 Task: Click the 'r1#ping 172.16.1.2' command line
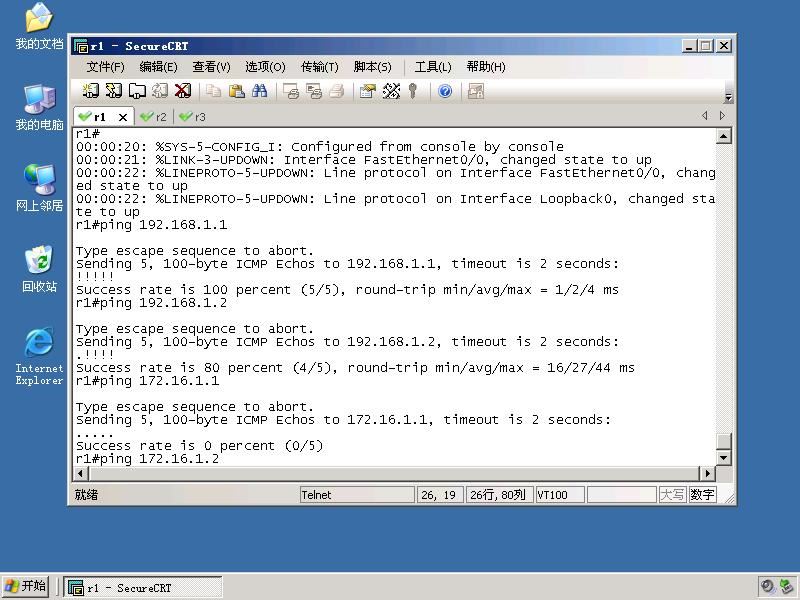[x=147, y=458]
